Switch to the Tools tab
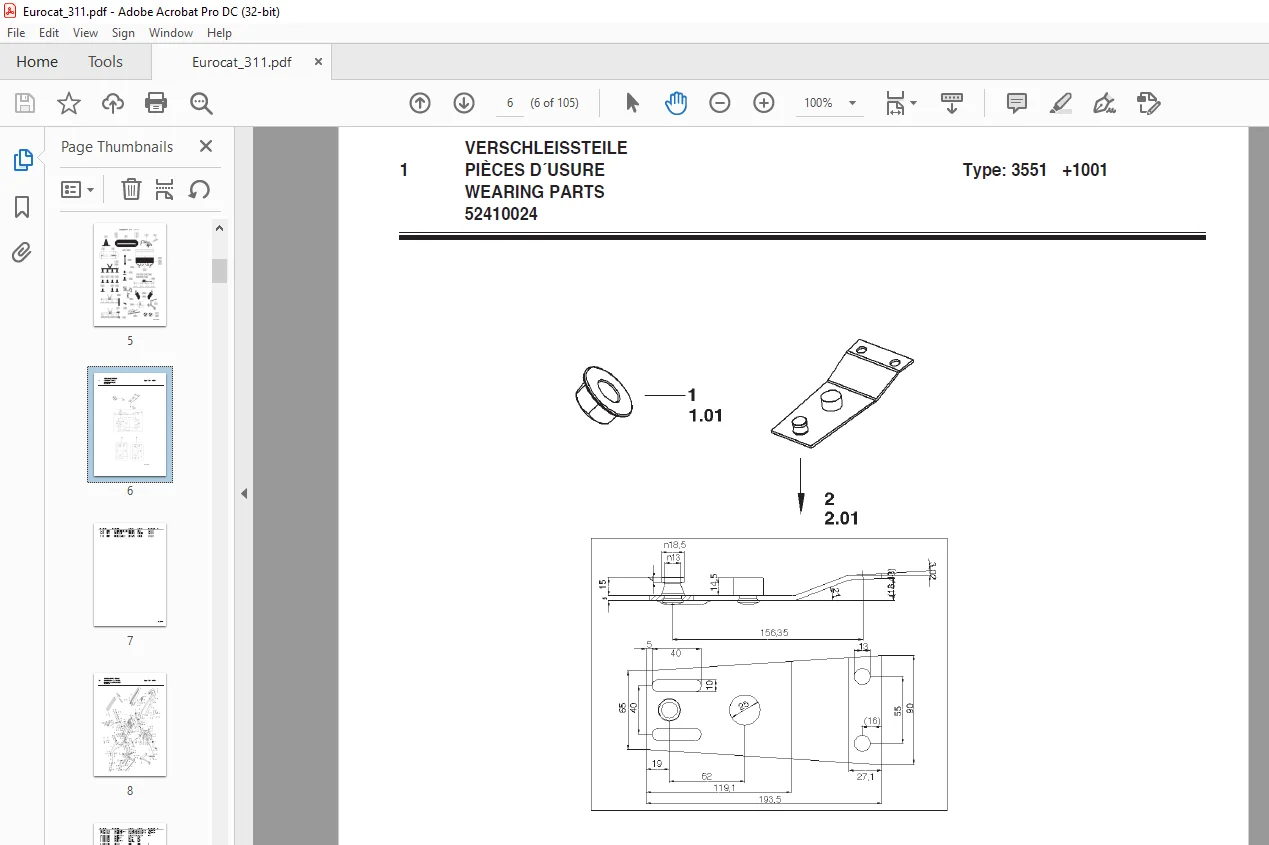The width and height of the screenshot is (1269, 845). (105, 62)
